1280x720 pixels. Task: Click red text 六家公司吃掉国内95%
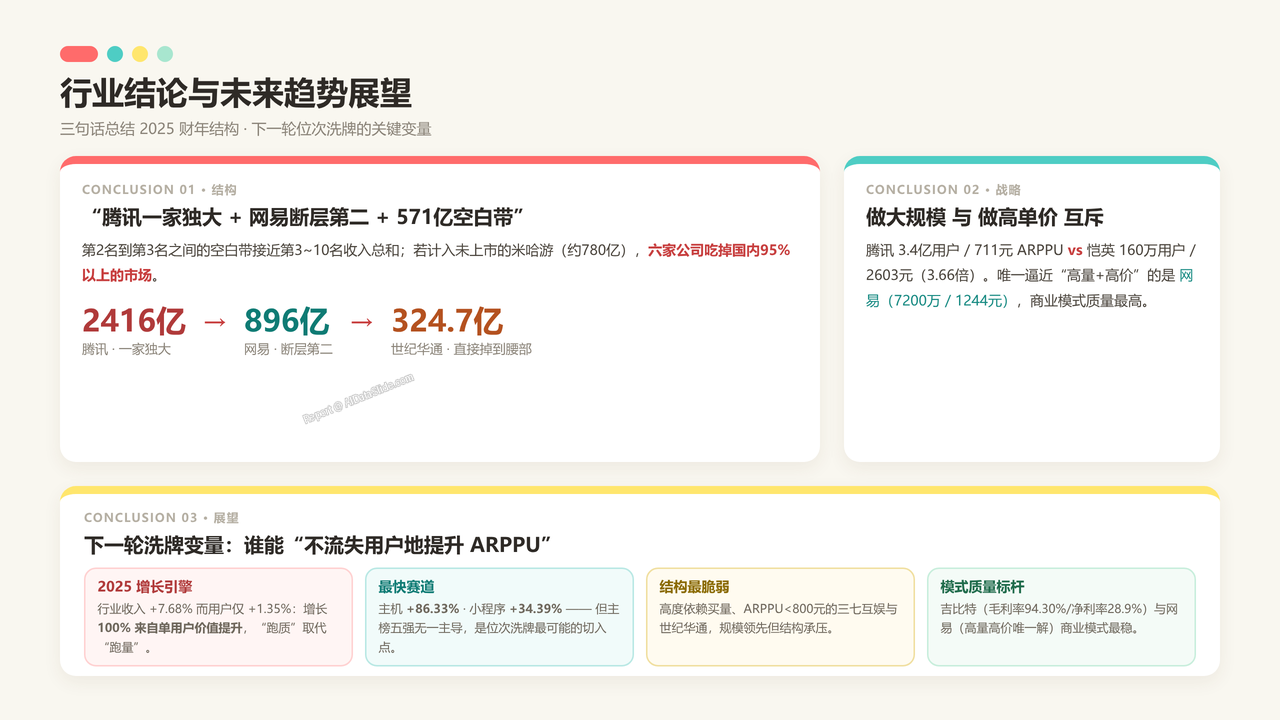pos(719,251)
